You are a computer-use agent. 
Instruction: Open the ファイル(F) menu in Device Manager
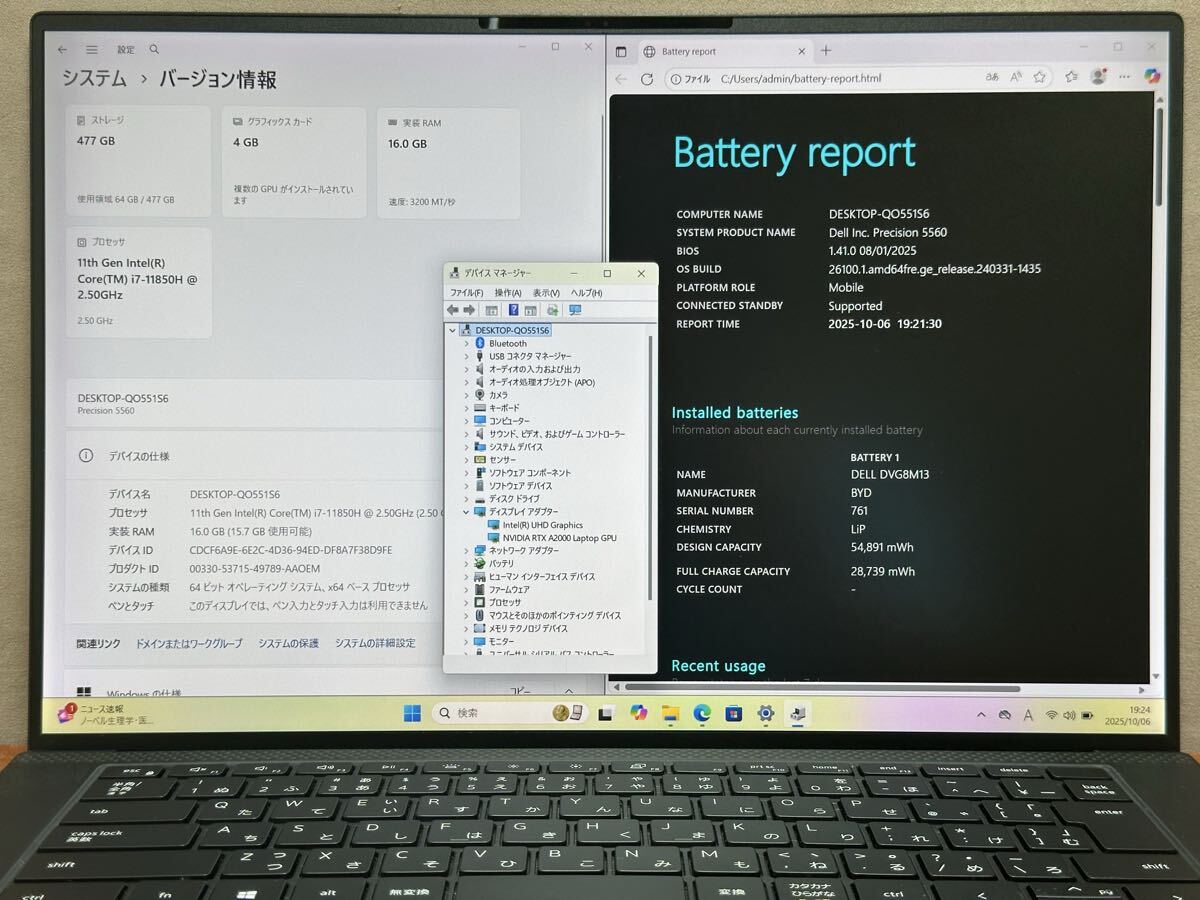coord(466,293)
